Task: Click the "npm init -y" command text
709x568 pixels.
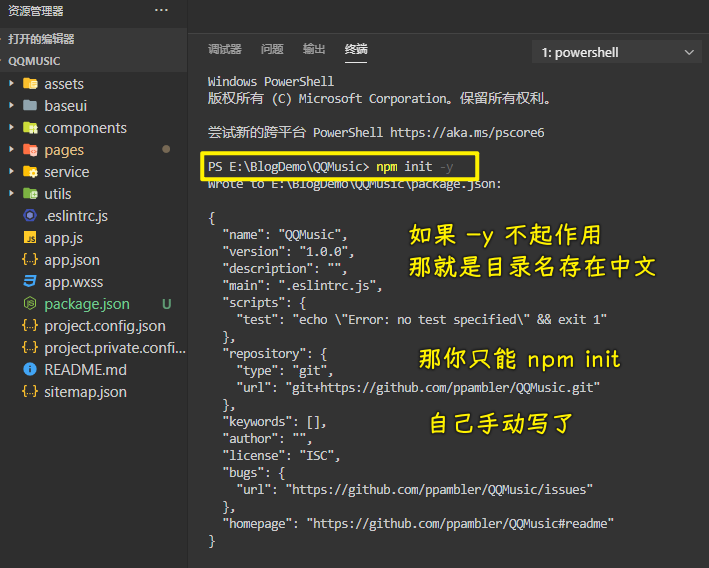Action: pos(415,167)
